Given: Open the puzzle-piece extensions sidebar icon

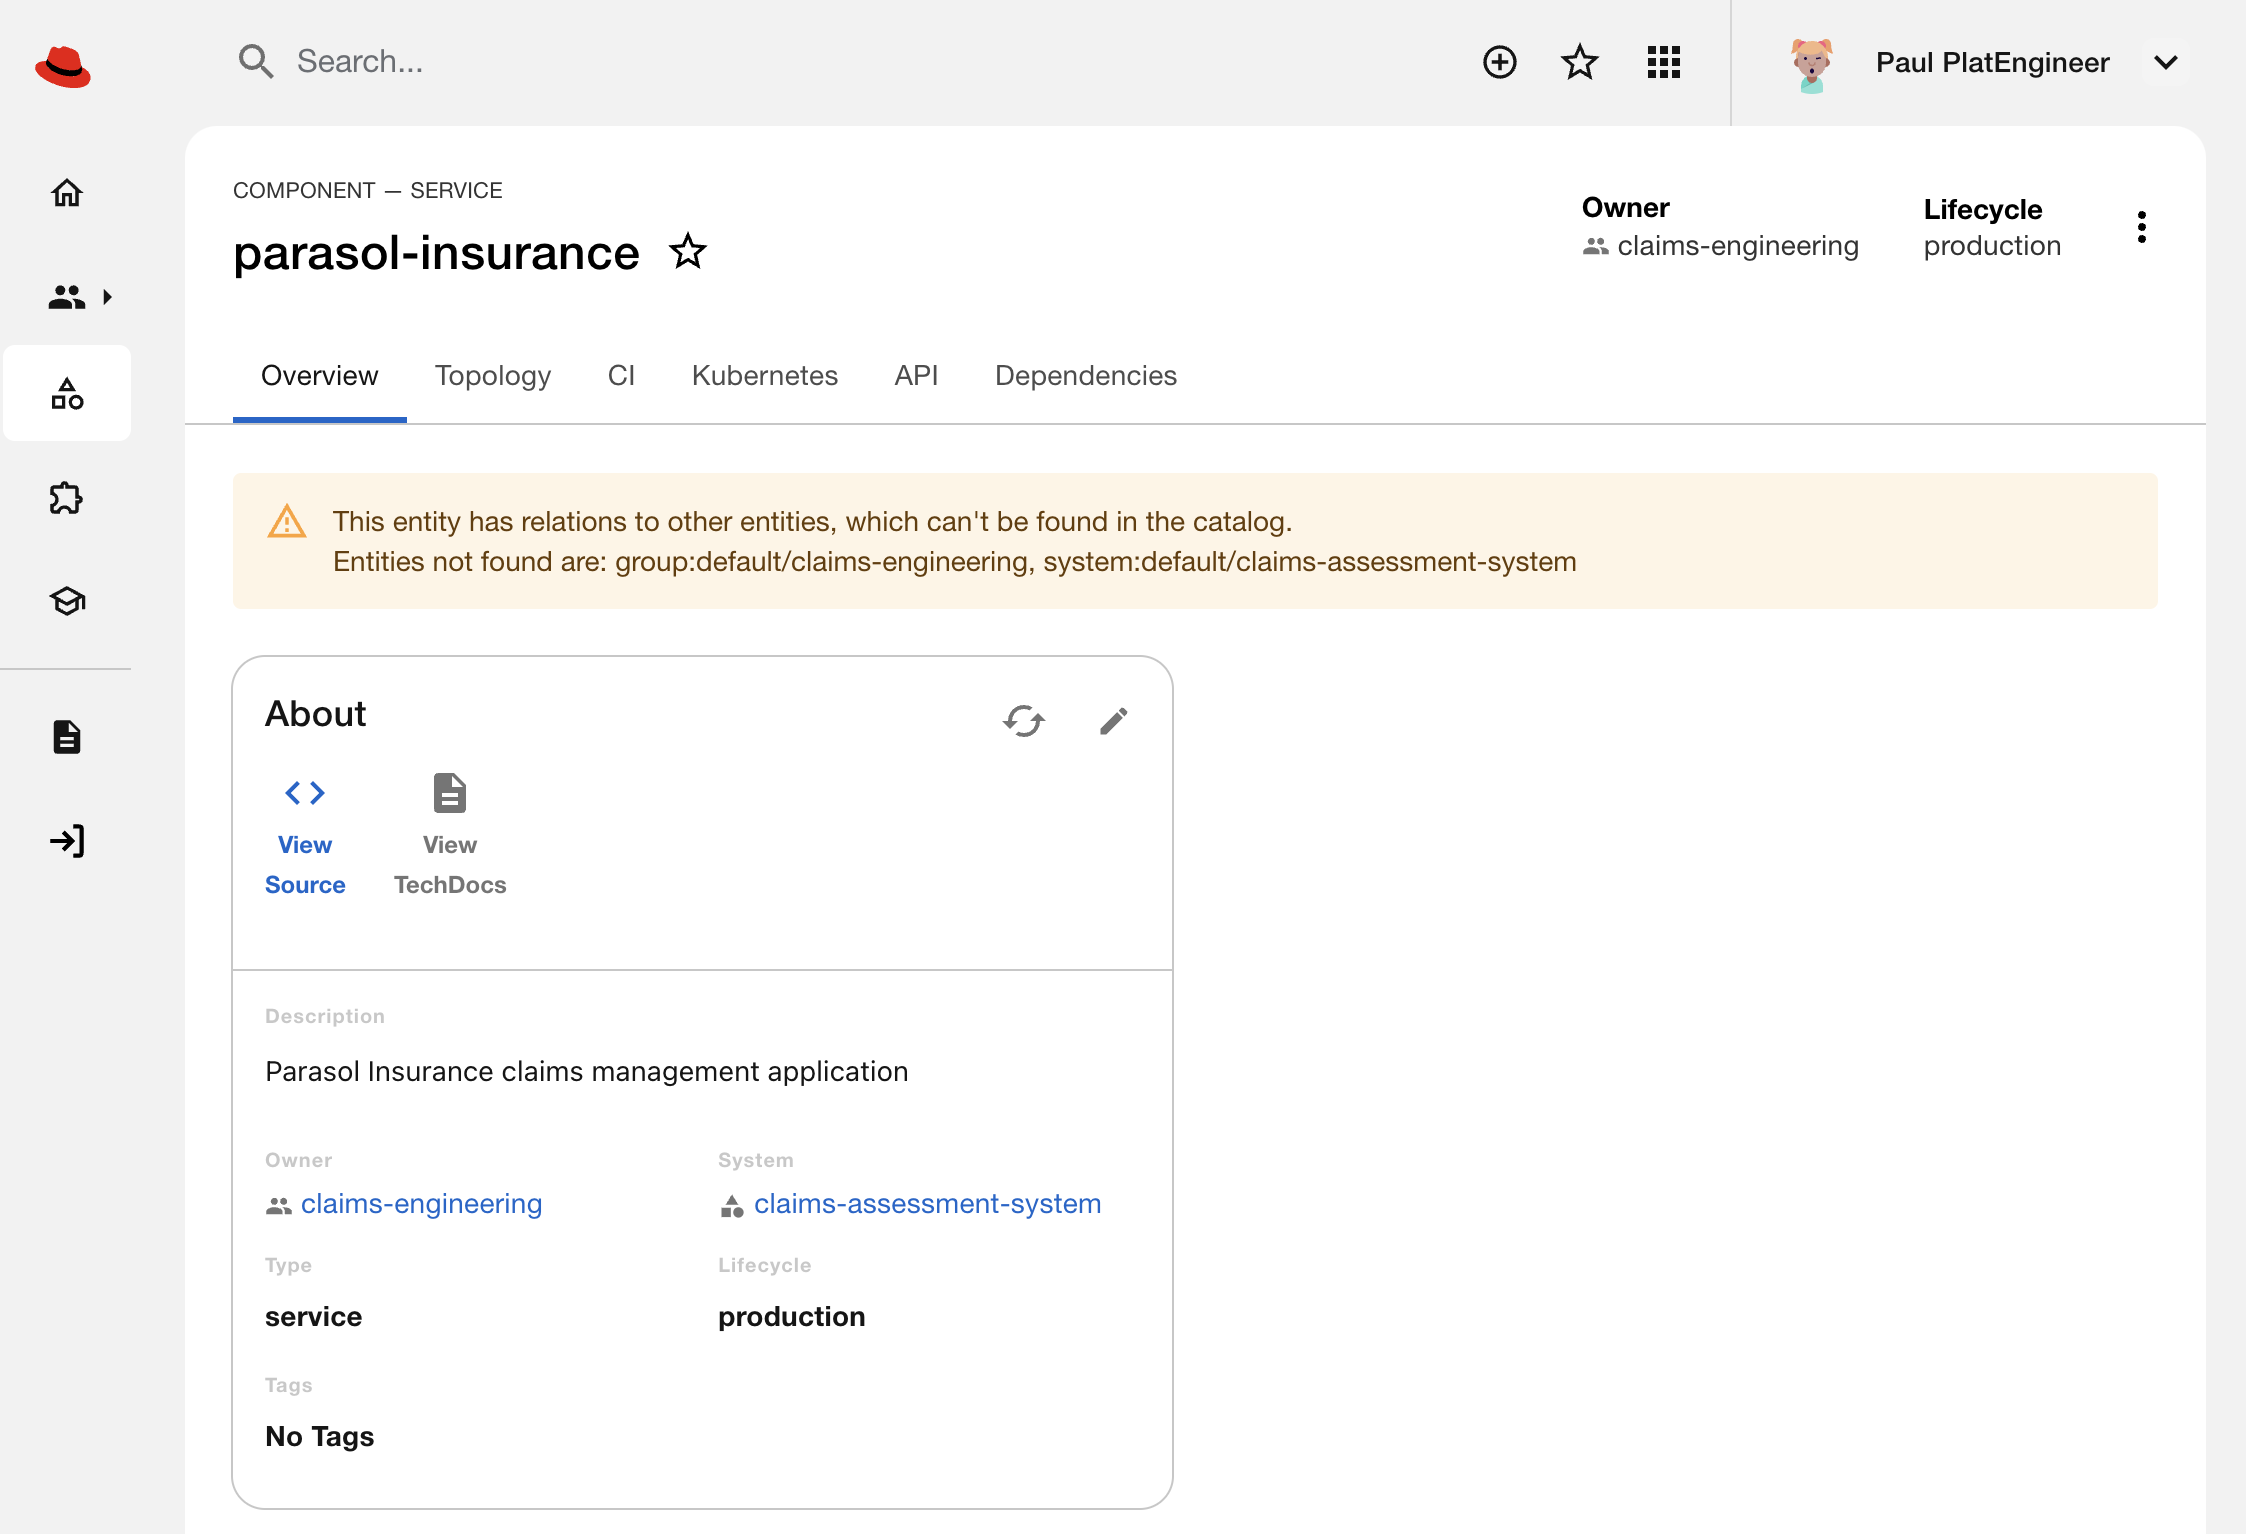Looking at the screenshot, I should coord(66,498).
